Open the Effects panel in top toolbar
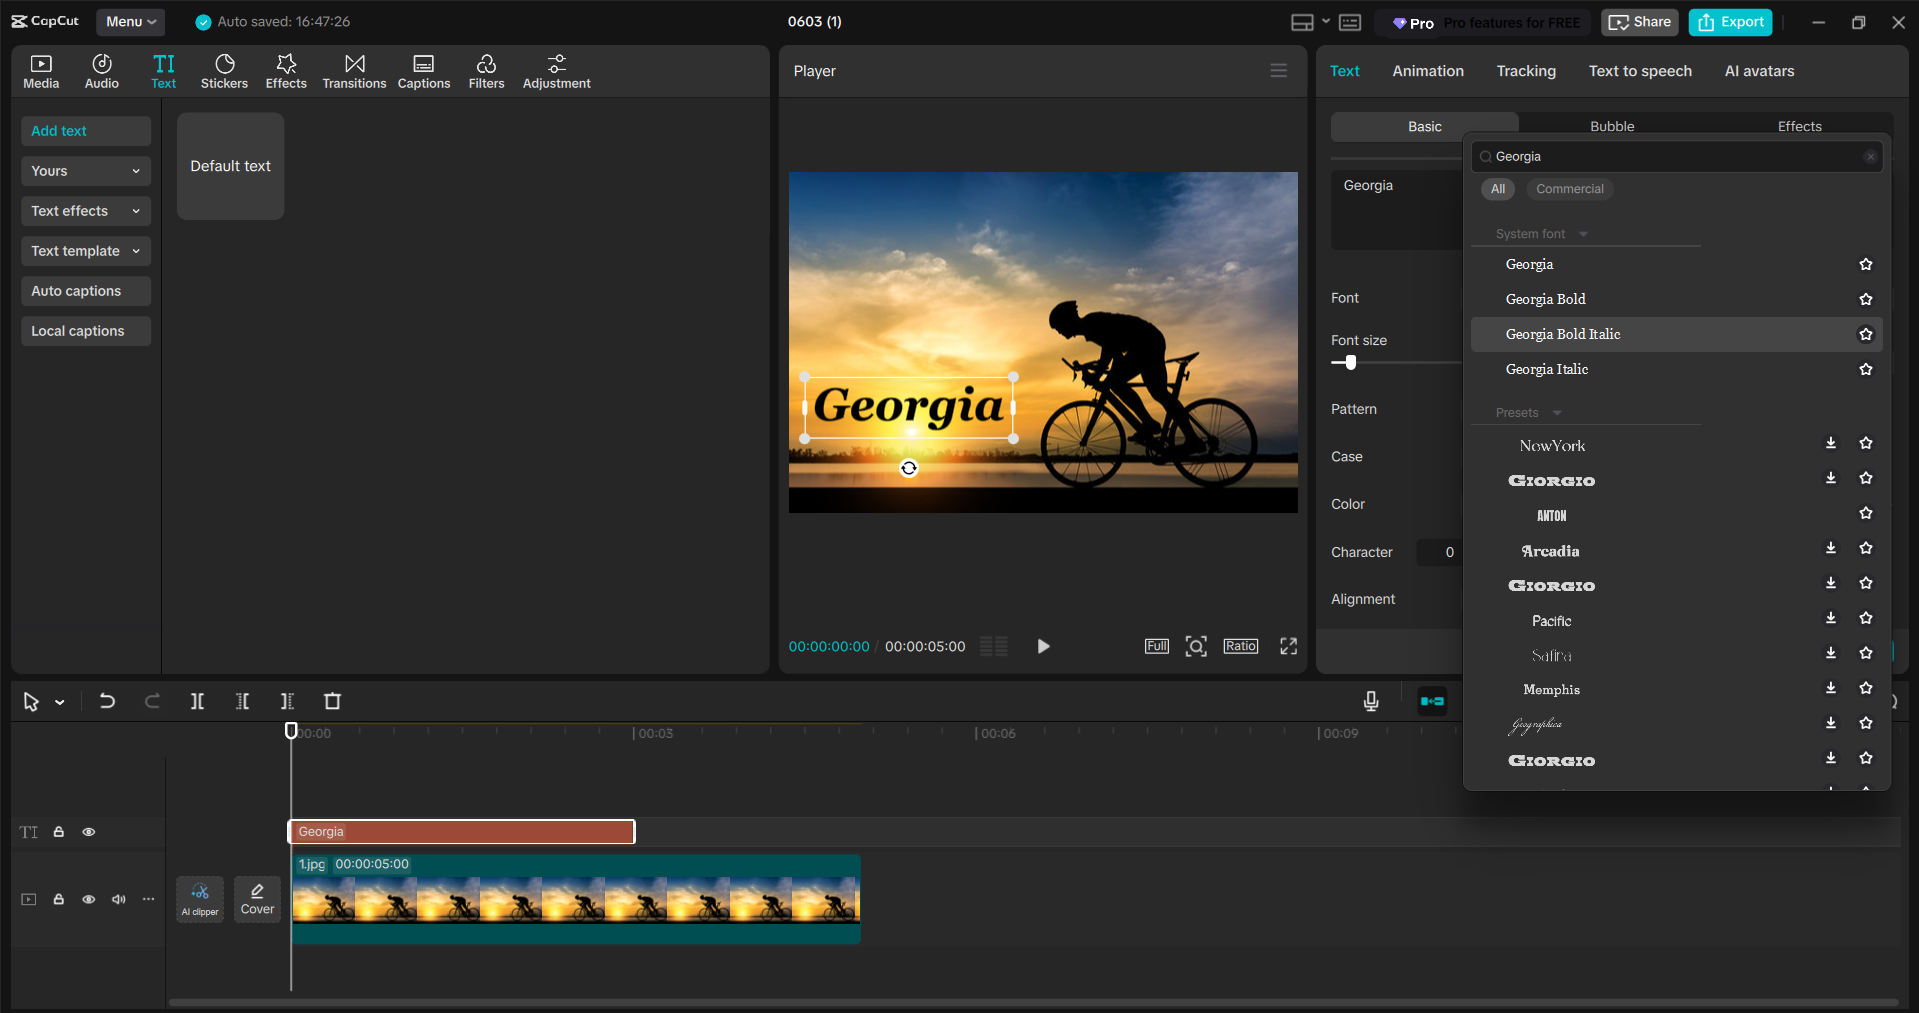This screenshot has width=1919, height=1013. pos(286,72)
